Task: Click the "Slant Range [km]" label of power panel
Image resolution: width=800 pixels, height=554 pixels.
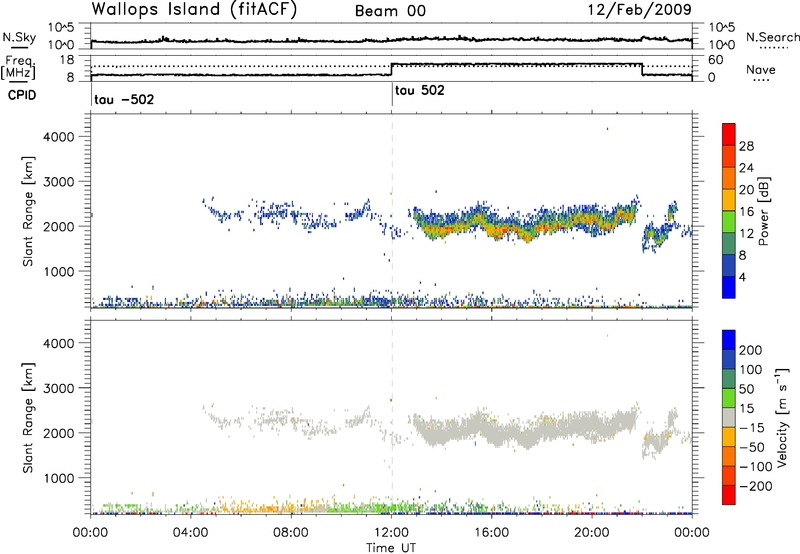Action: (x=28, y=211)
